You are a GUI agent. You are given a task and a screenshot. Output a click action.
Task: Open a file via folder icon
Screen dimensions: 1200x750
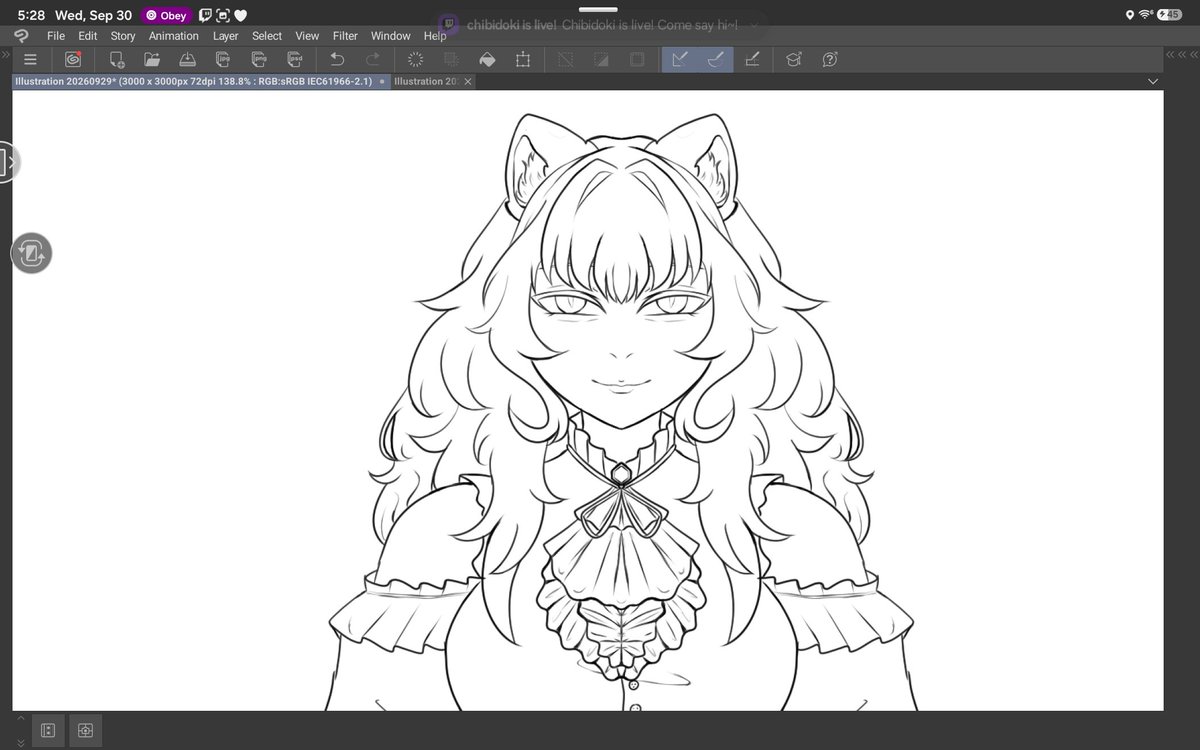point(152,59)
